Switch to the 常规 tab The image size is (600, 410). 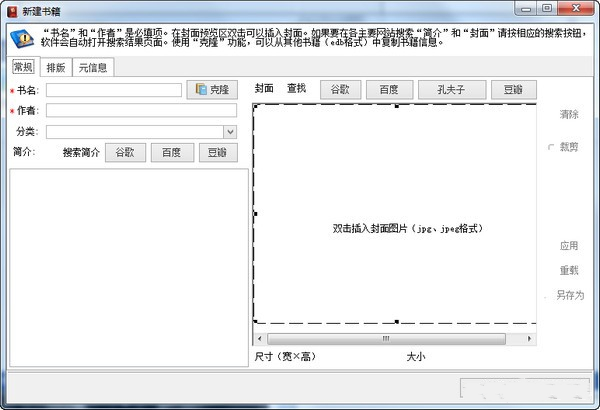[23, 67]
